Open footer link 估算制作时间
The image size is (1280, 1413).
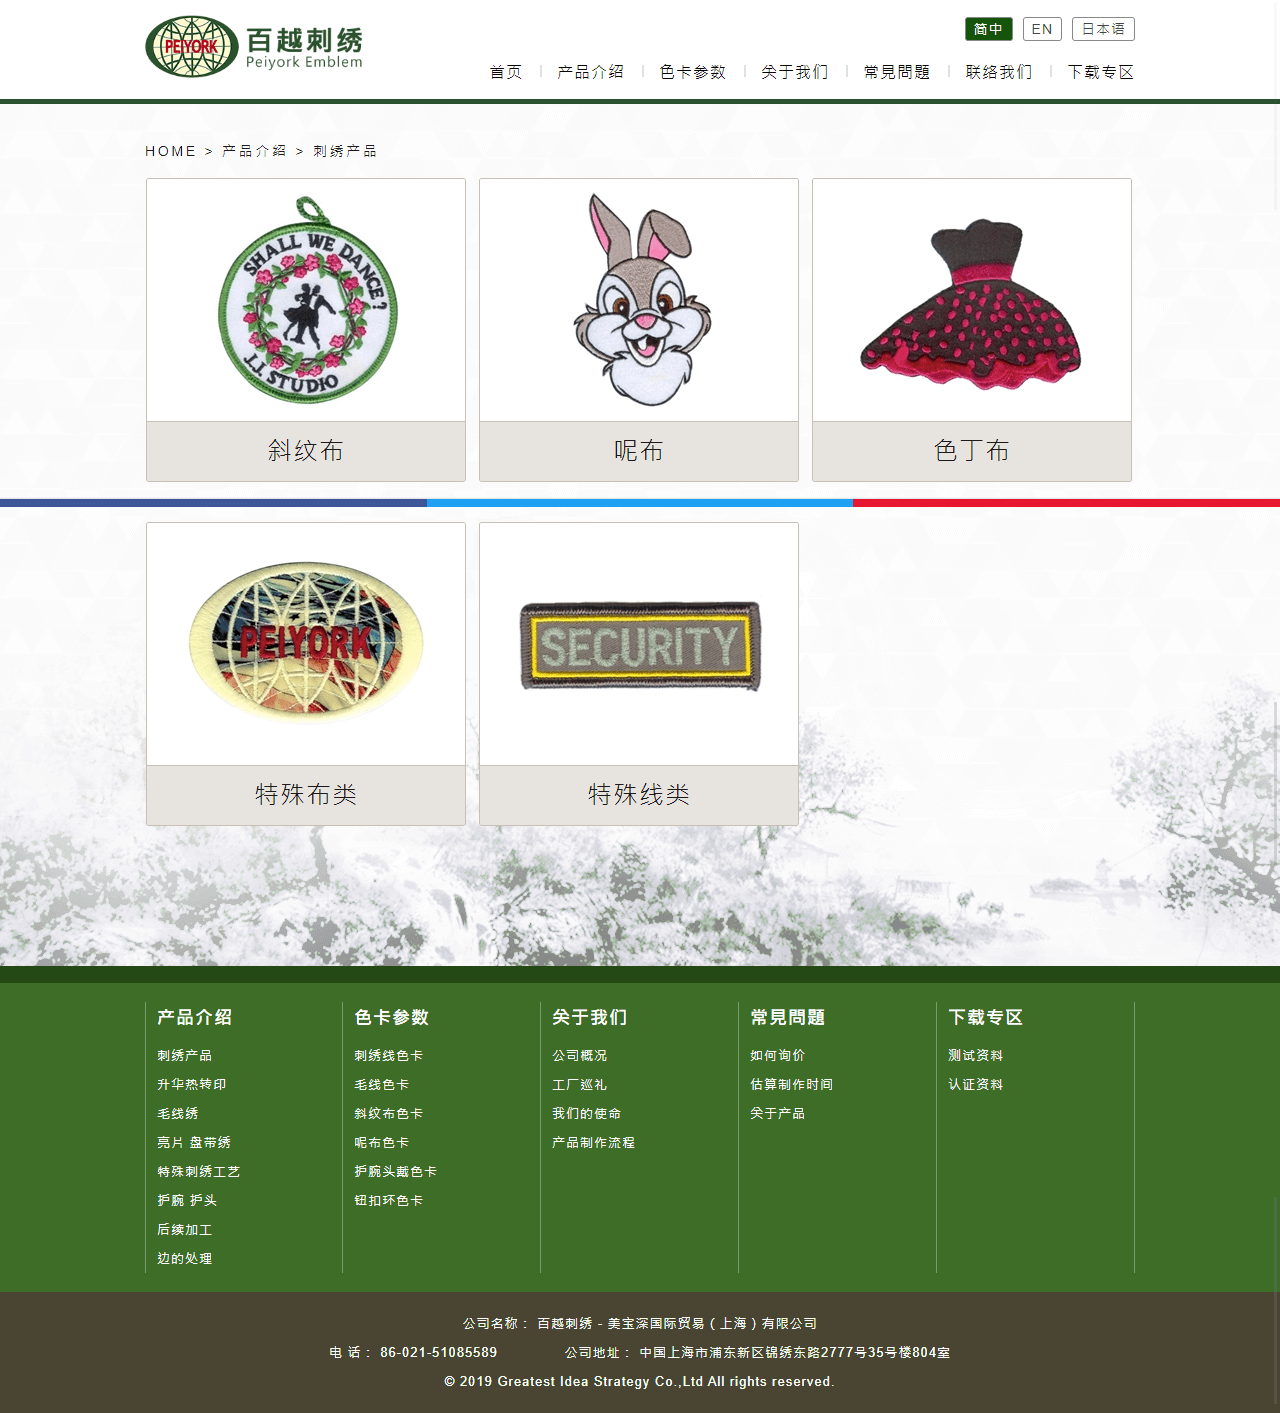pos(792,1084)
